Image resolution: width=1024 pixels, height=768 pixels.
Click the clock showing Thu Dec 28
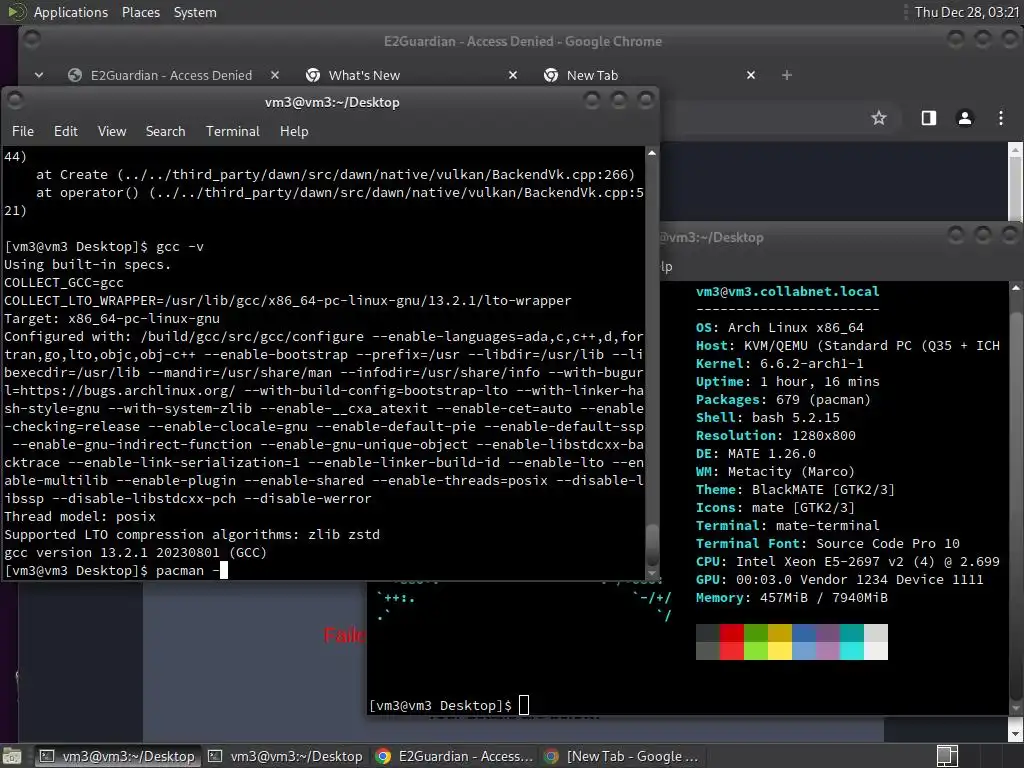[x=967, y=12]
